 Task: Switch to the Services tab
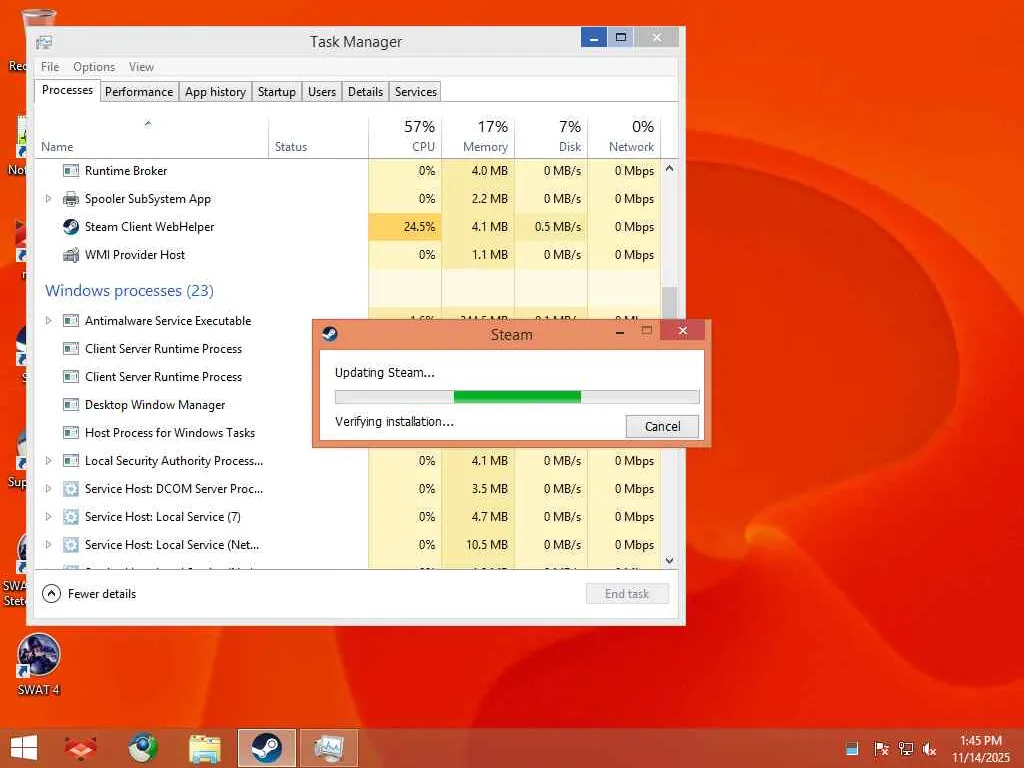pyautogui.click(x=416, y=92)
